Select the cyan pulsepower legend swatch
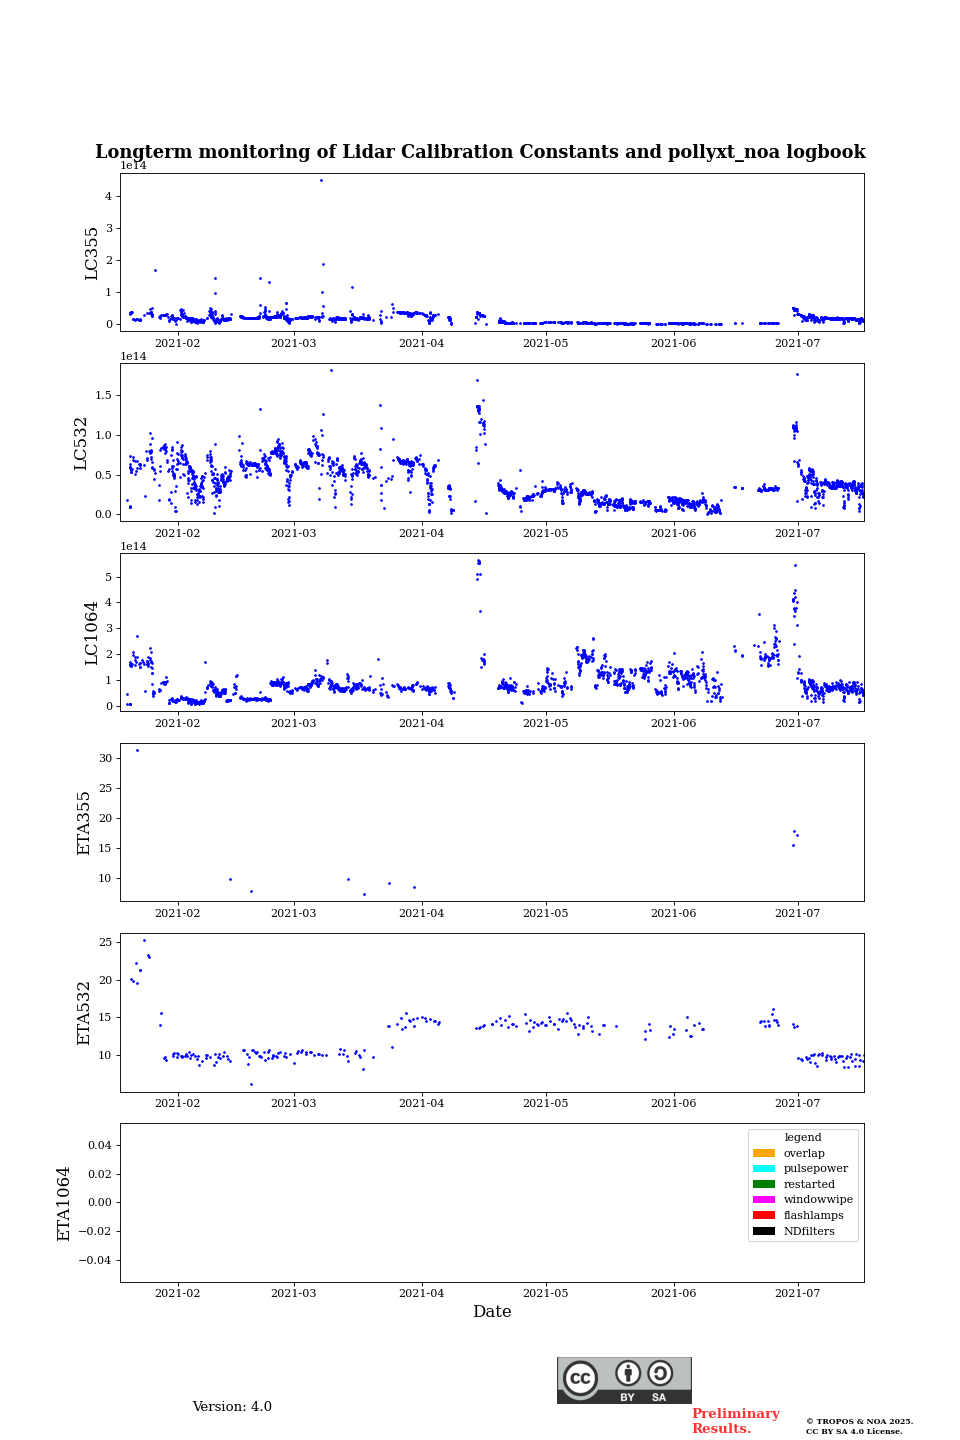Screen dimensions: 960x1440 764,1168
